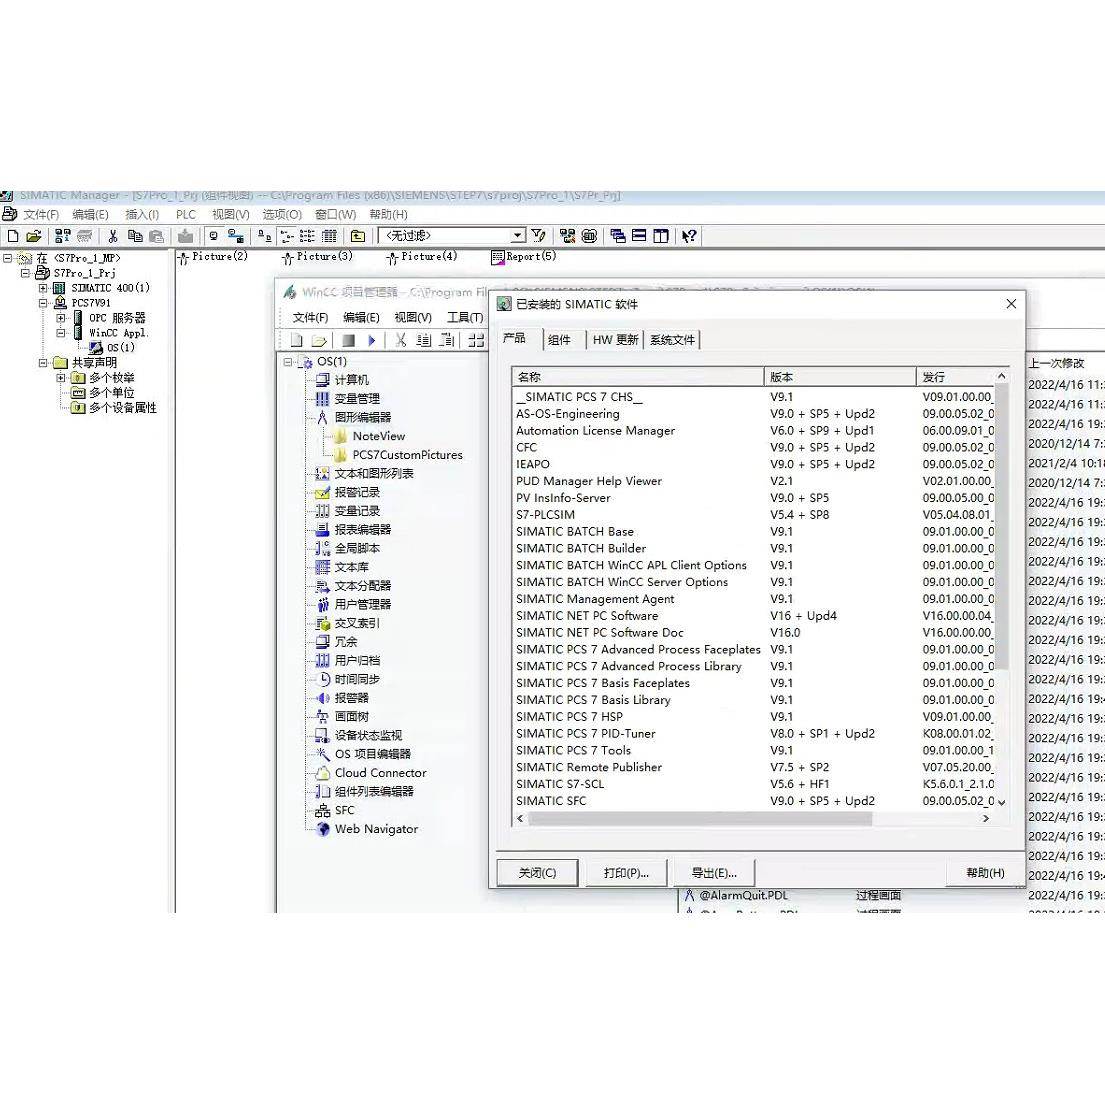Click the 导出(E)... button
The image size is (1105, 1105).
tap(714, 872)
